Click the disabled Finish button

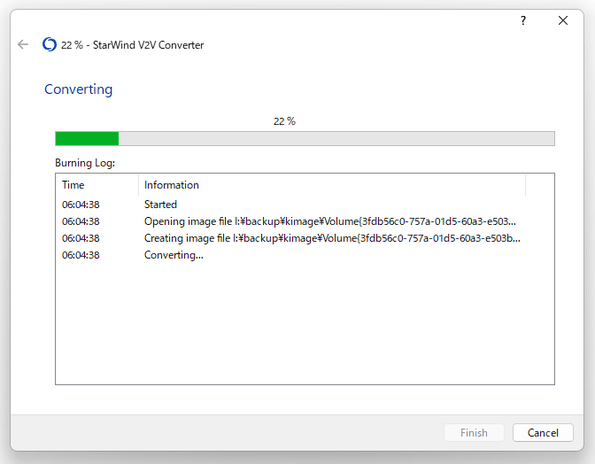click(474, 433)
